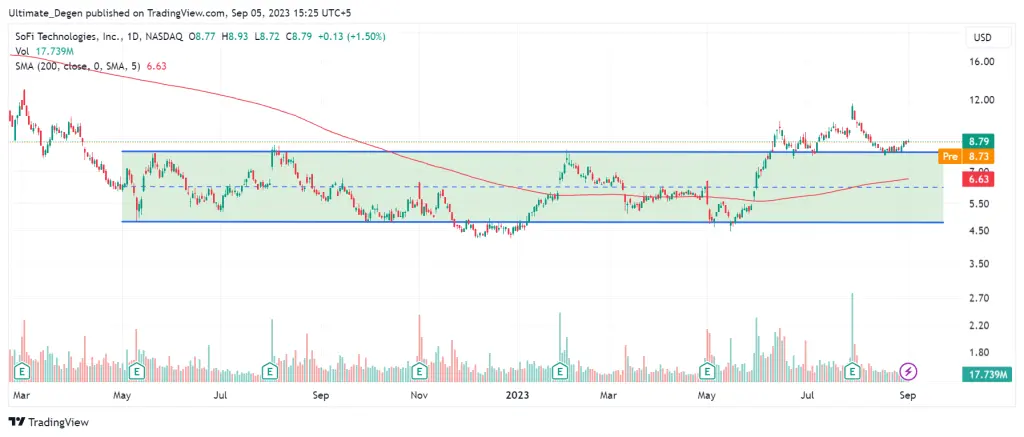The image size is (1024, 437).
Task: Click the 1.80 axis label
Action: (981, 352)
